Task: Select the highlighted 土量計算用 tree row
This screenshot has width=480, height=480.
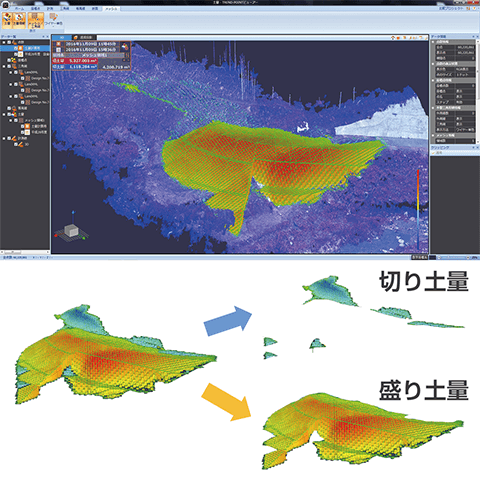Action: click(x=25, y=48)
